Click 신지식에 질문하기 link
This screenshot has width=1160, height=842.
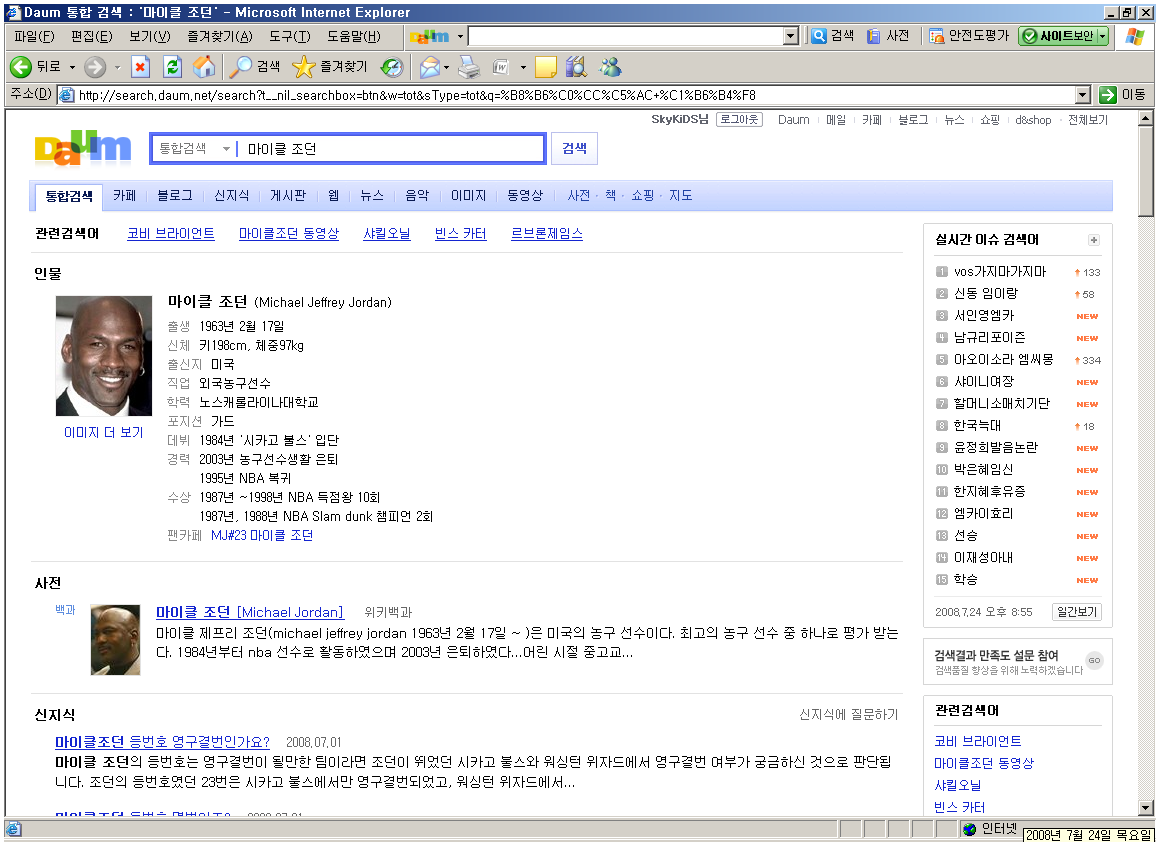coord(849,714)
